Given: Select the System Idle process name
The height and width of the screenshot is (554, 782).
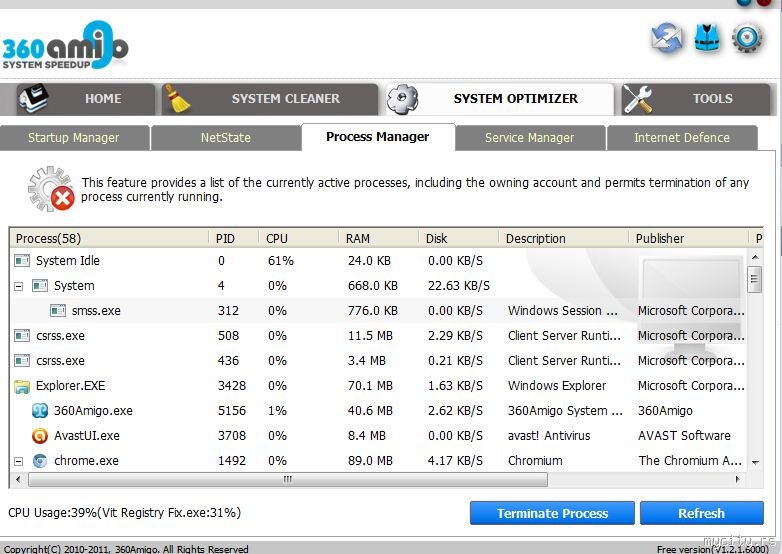Looking at the screenshot, I should click(x=68, y=261).
